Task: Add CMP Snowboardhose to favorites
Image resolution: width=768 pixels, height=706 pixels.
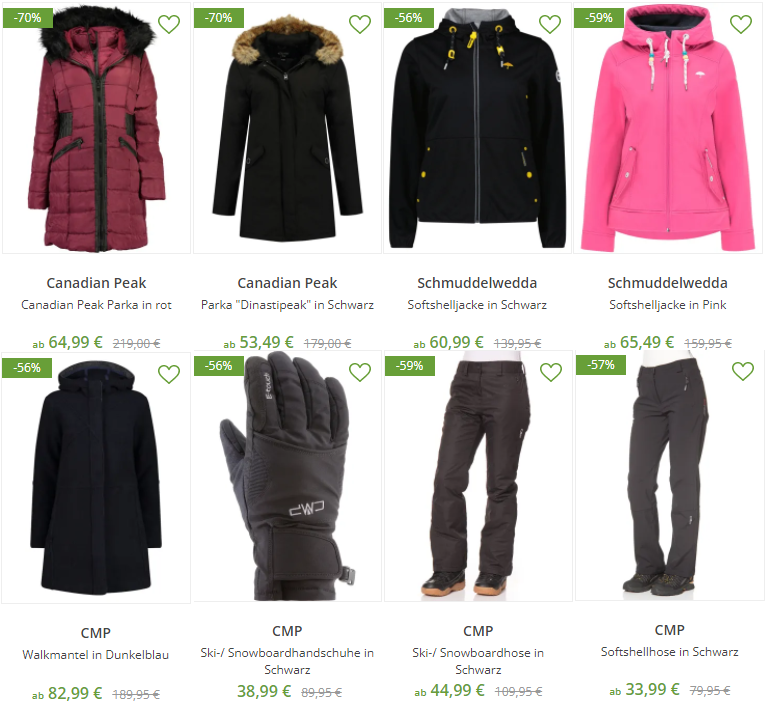Action: point(551,372)
